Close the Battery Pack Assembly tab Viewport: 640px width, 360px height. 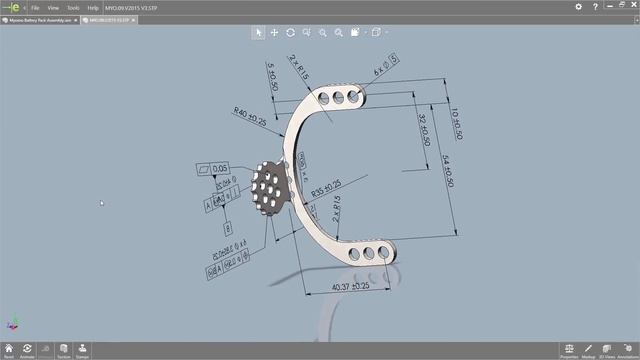[76, 20]
